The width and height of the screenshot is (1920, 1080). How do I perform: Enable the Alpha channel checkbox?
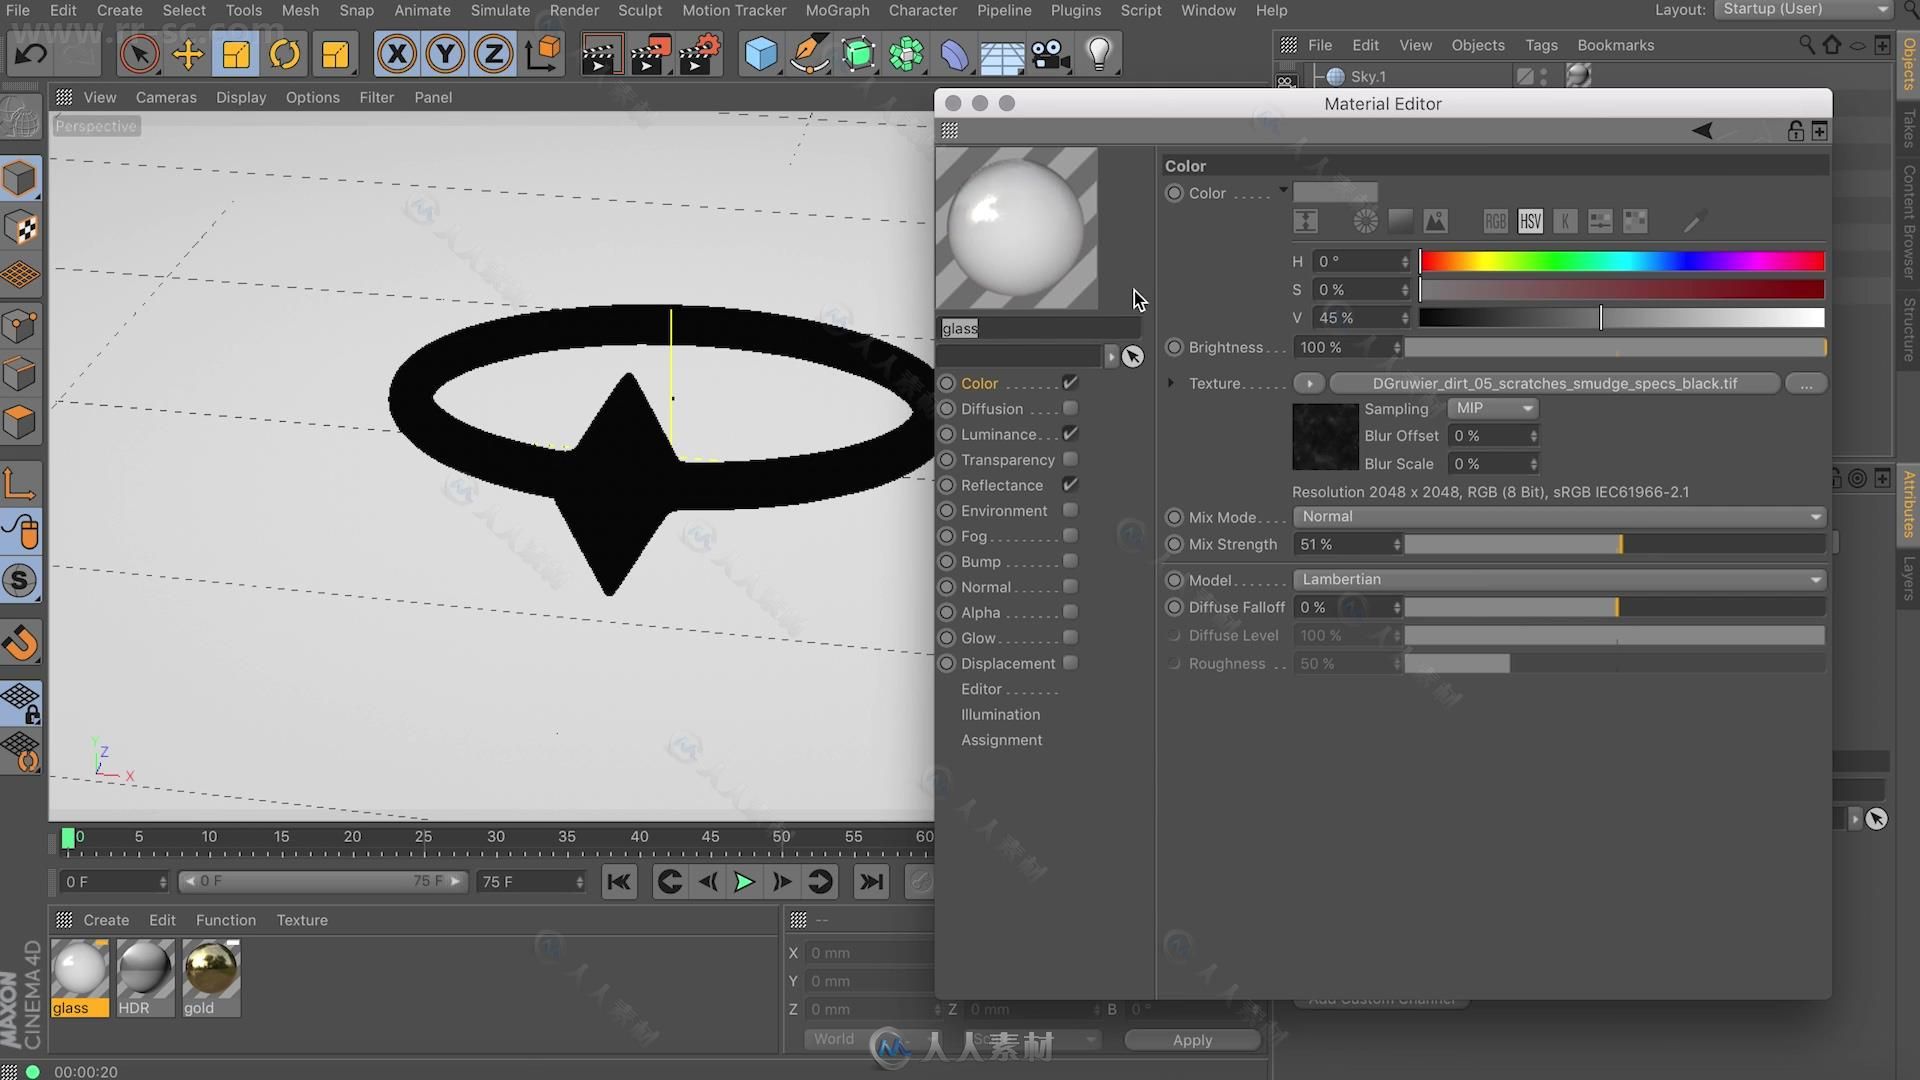click(x=1070, y=612)
